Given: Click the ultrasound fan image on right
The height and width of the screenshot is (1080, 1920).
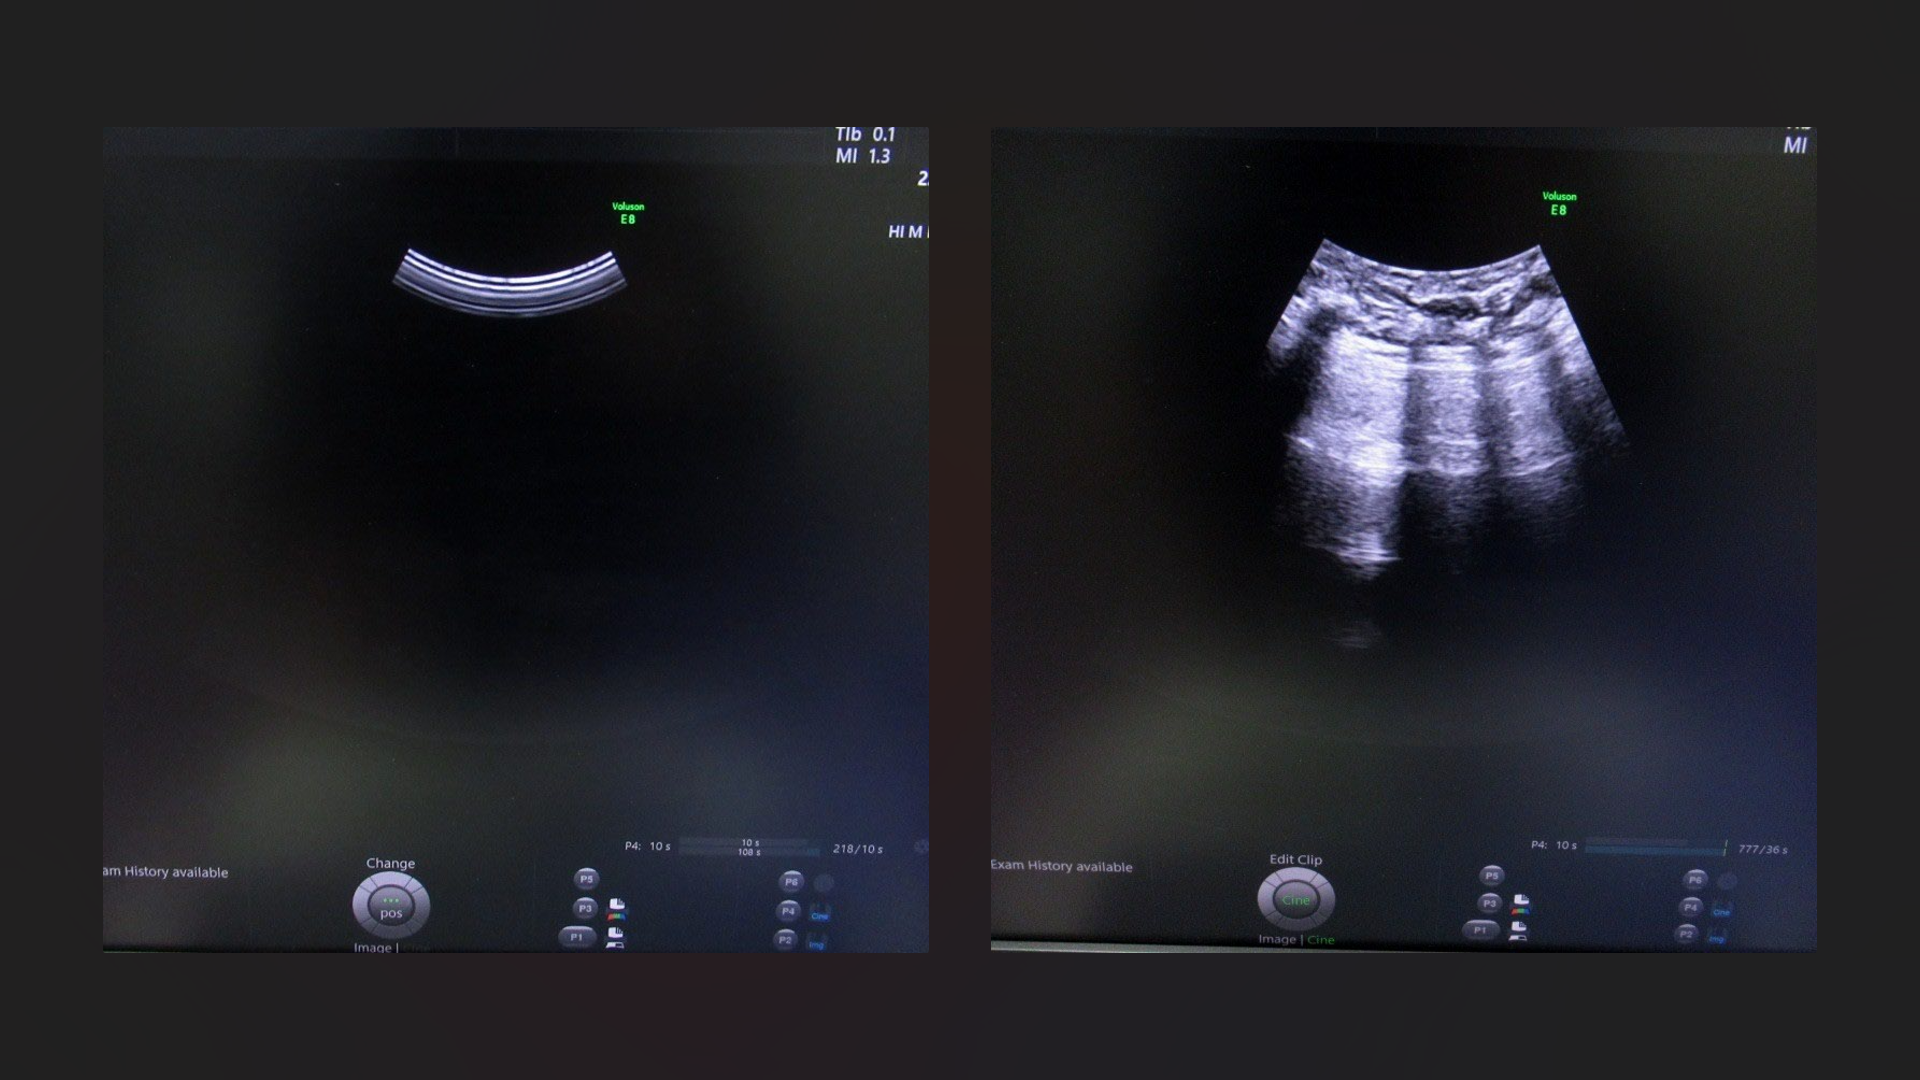Looking at the screenshot, I should click(1440, 400).
